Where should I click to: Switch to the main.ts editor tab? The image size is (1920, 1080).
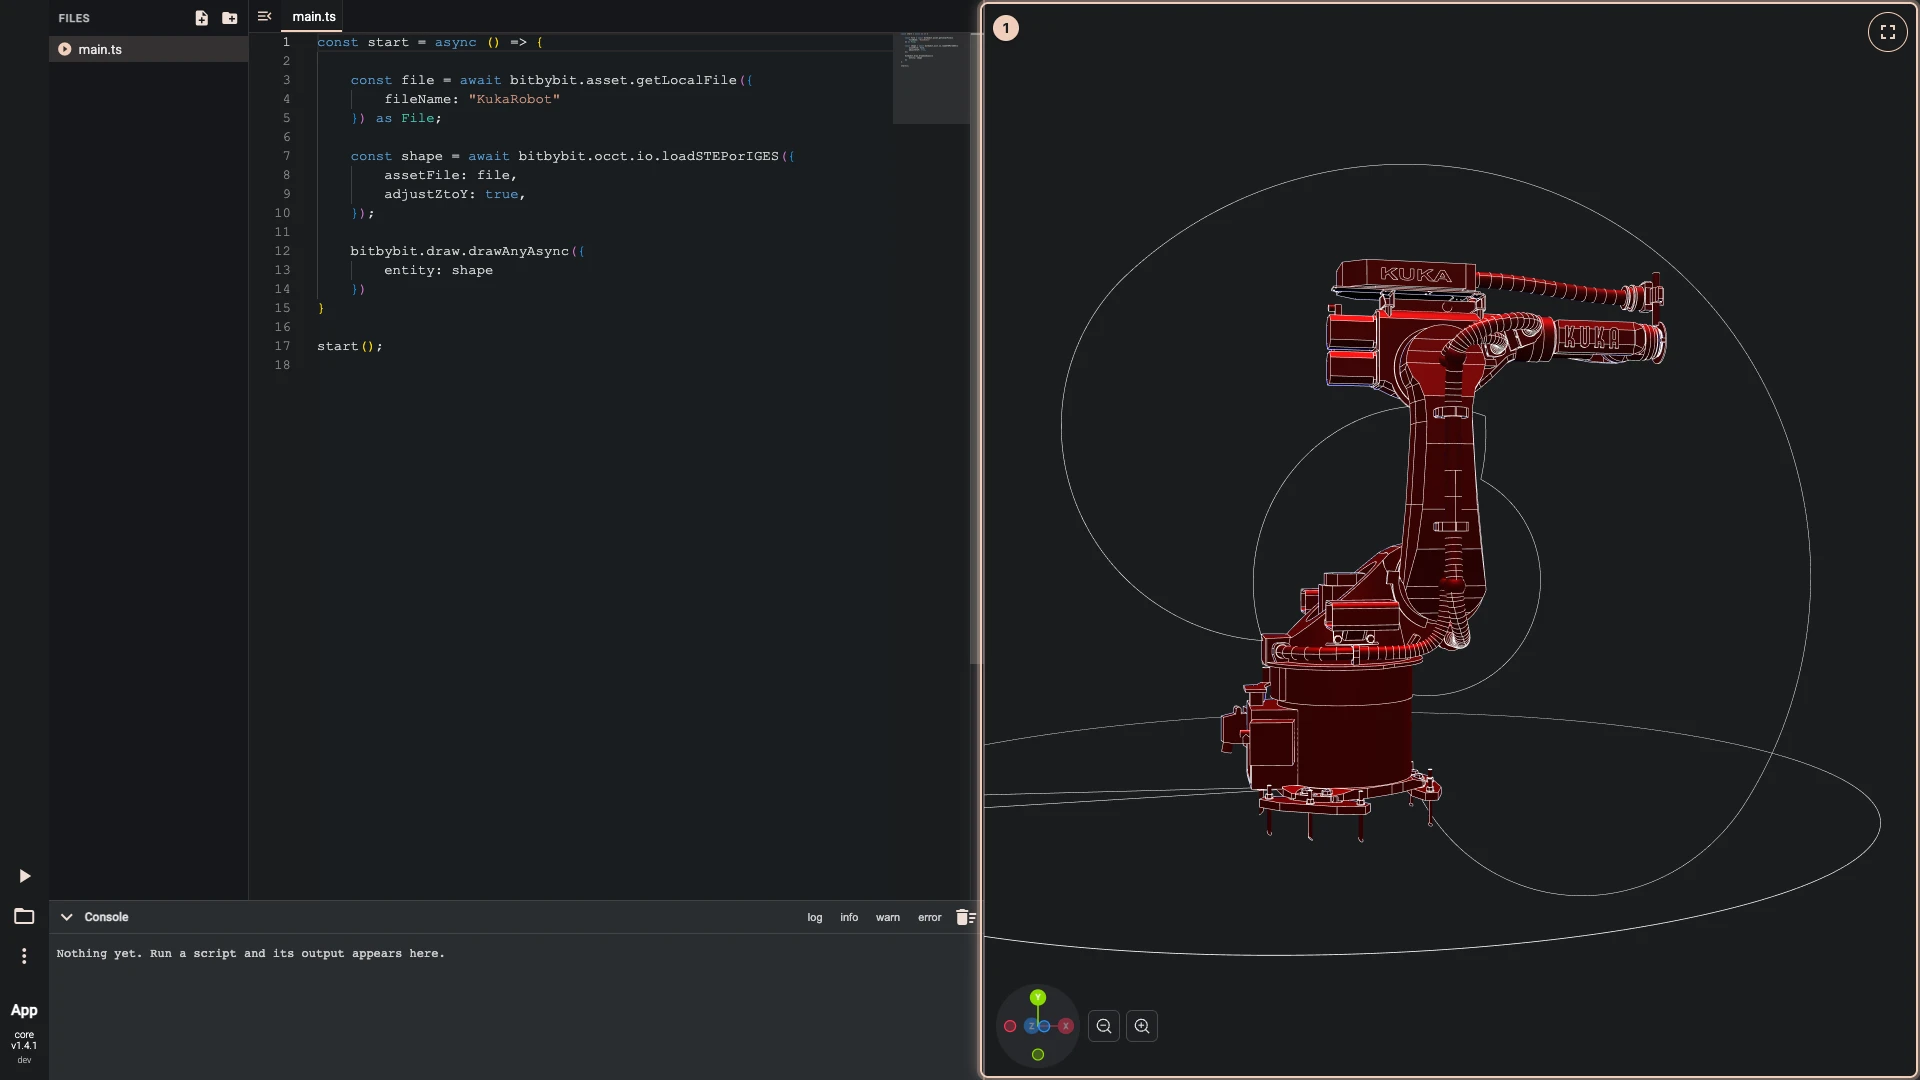(x=314, y=17)
